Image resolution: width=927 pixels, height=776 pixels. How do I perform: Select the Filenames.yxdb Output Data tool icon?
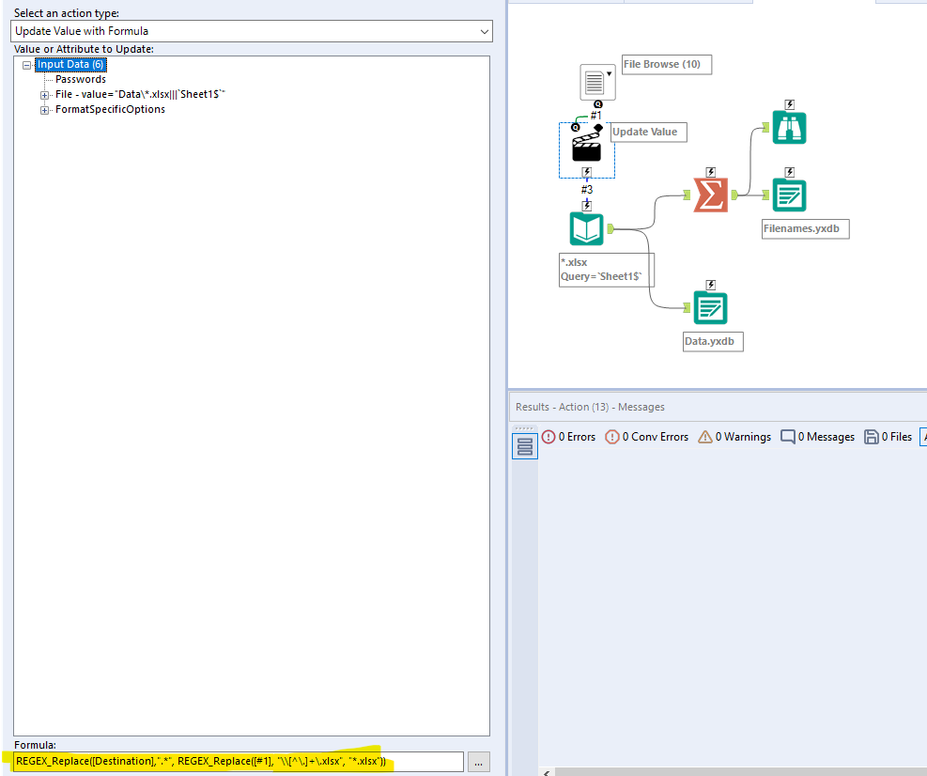click(789, 194)
